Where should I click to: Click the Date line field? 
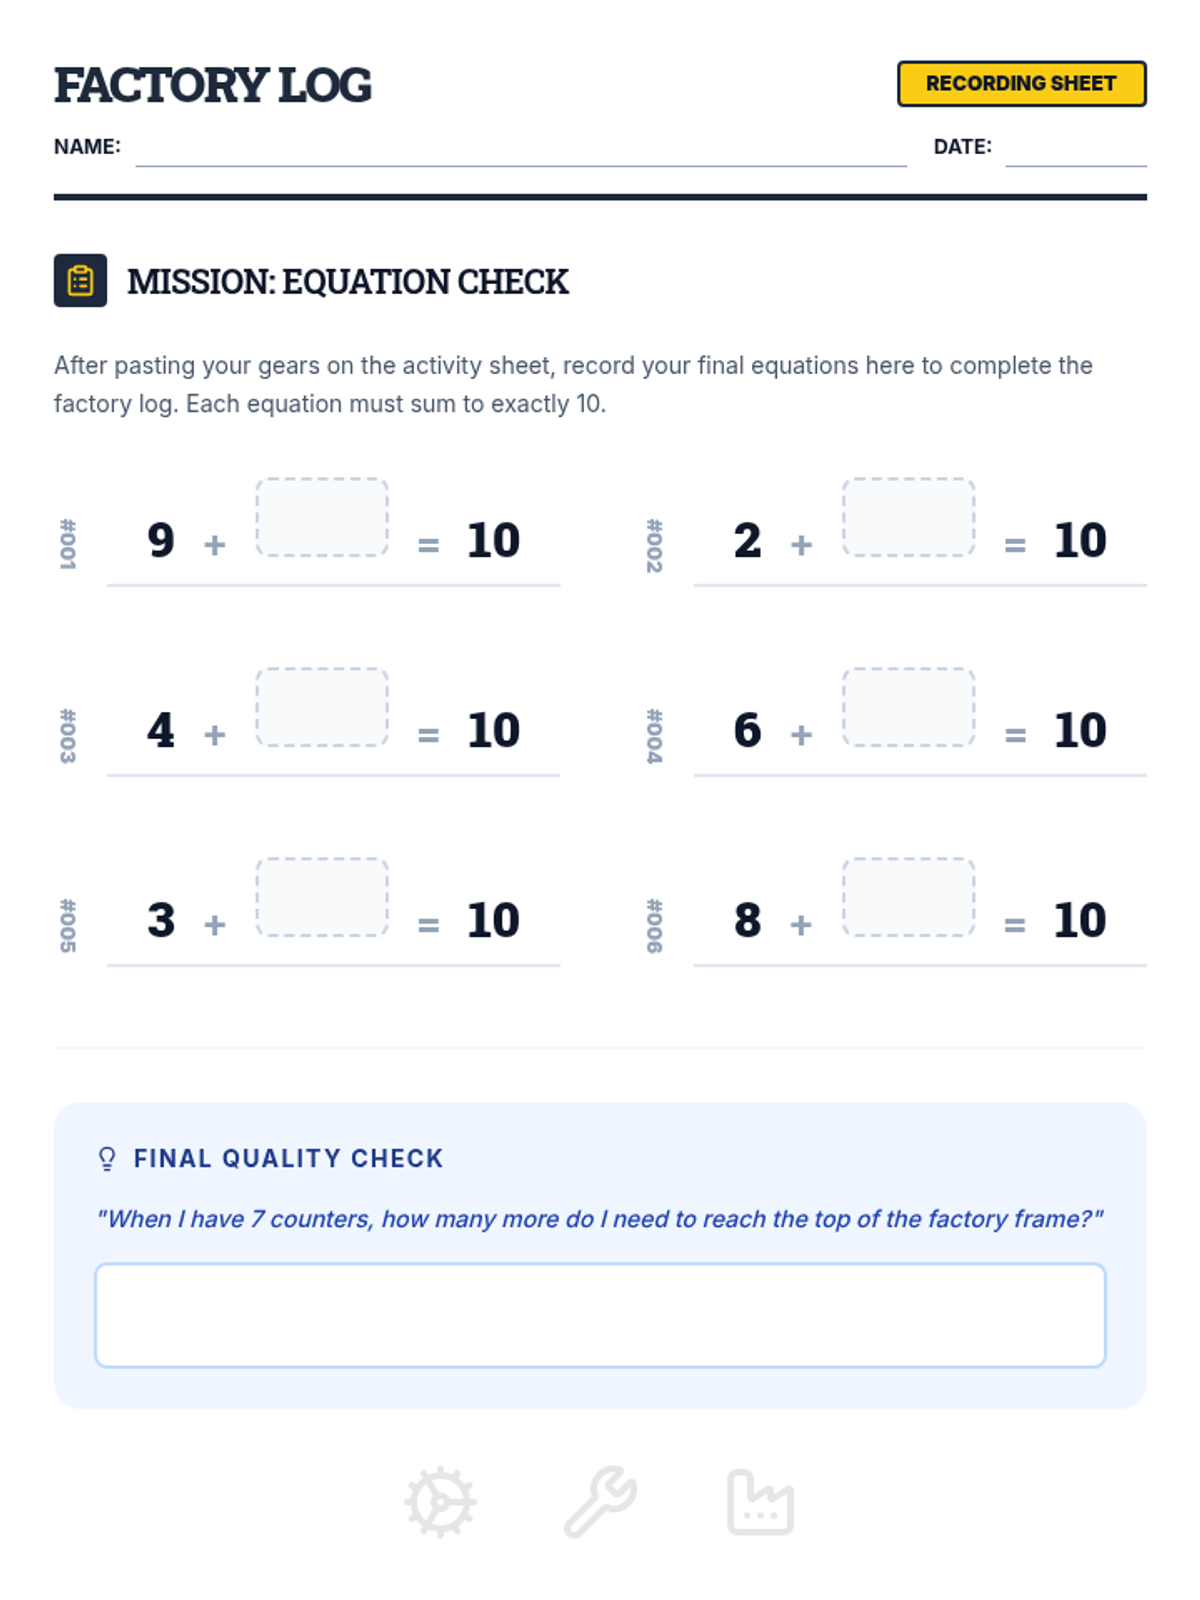pyautogui.click(x=1076, y=148)
